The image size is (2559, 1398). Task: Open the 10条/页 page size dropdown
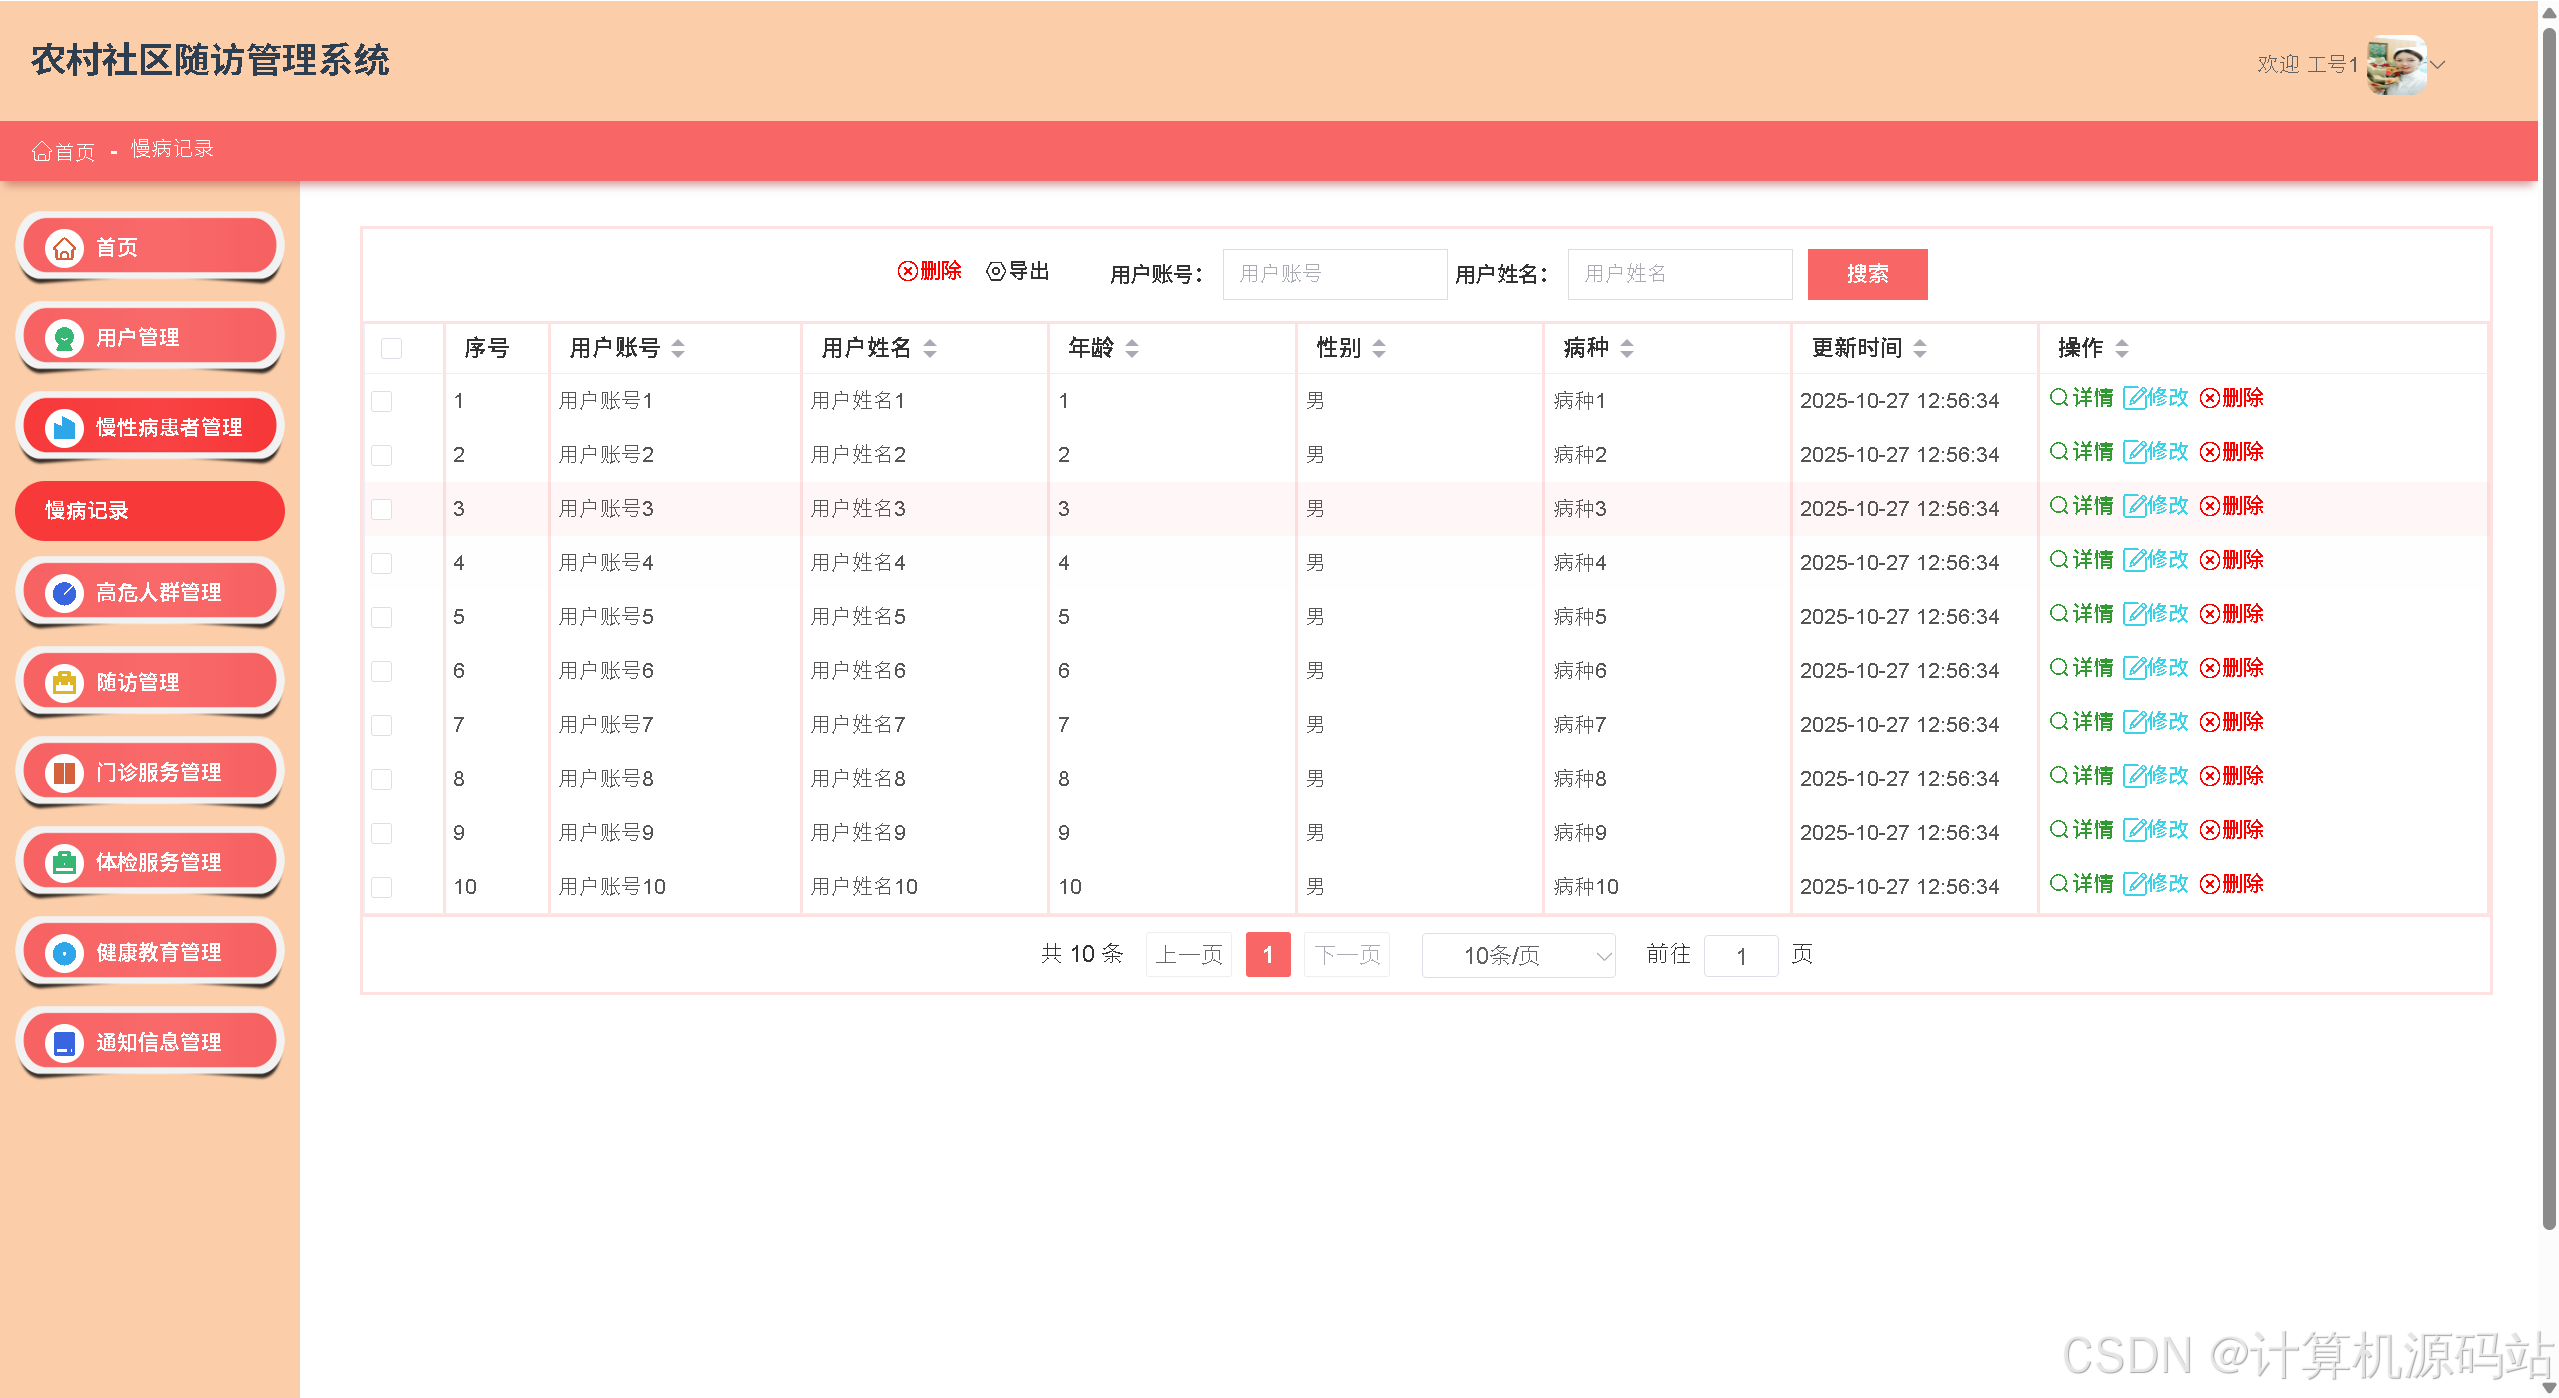click(1518, 956)
